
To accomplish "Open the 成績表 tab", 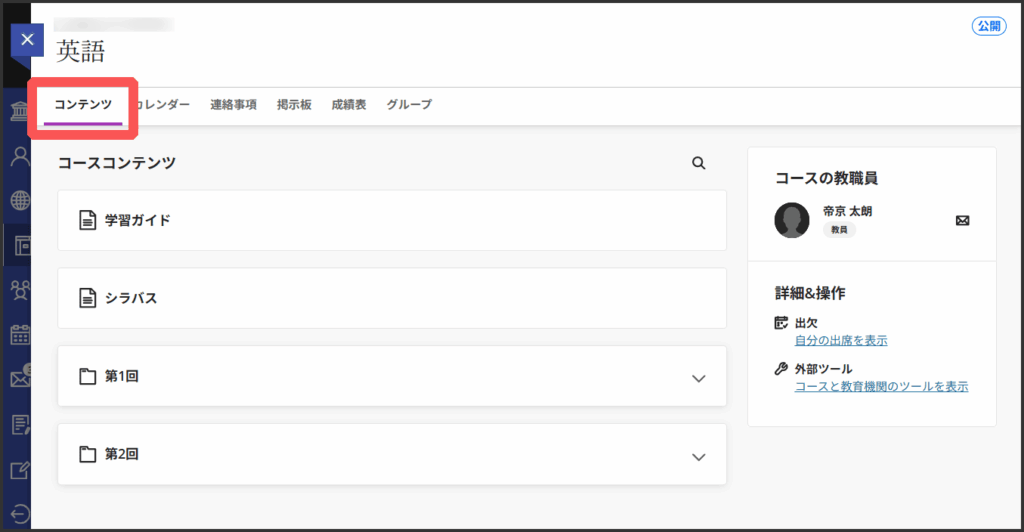I will [x=348, y=105].
